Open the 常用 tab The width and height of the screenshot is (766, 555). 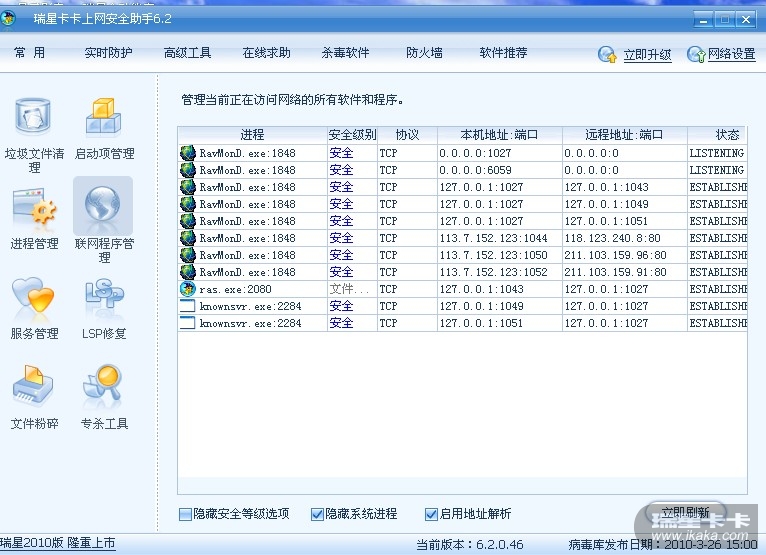tap(29, 53)
